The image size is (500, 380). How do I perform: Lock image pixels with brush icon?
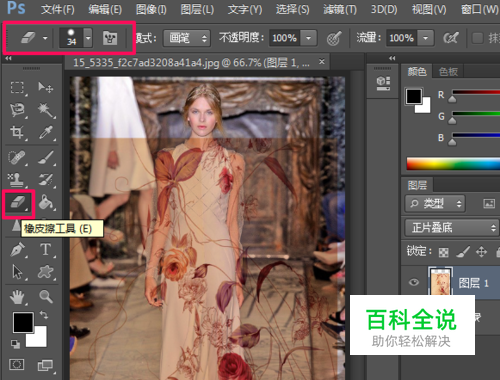463,252
